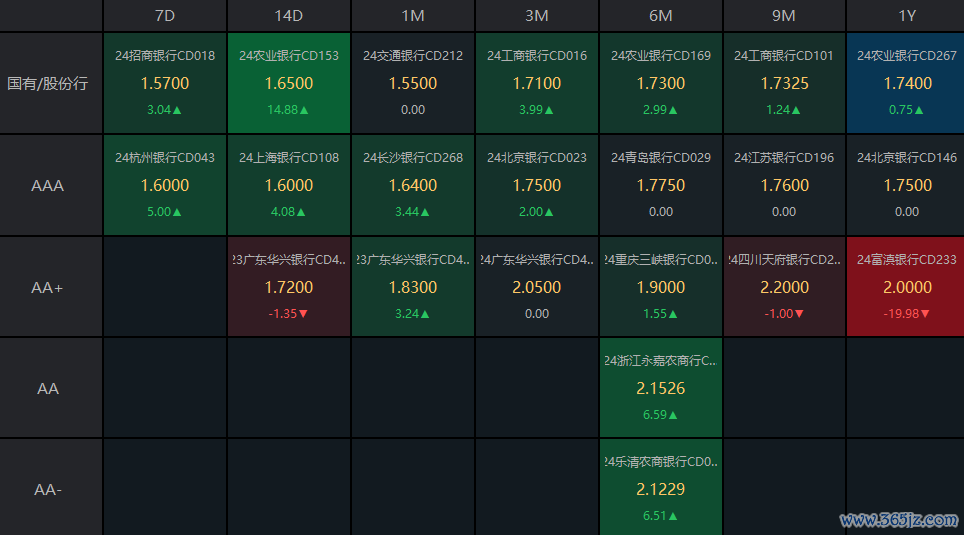
Task: Open the 24农业银行CD169 cell
Action: pos(661,83)
